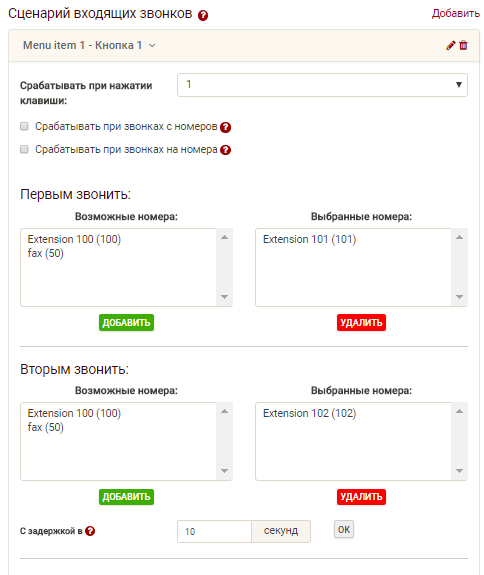
Task: Open help icon next to С задержкой в
Action: [x=90, y=531]
